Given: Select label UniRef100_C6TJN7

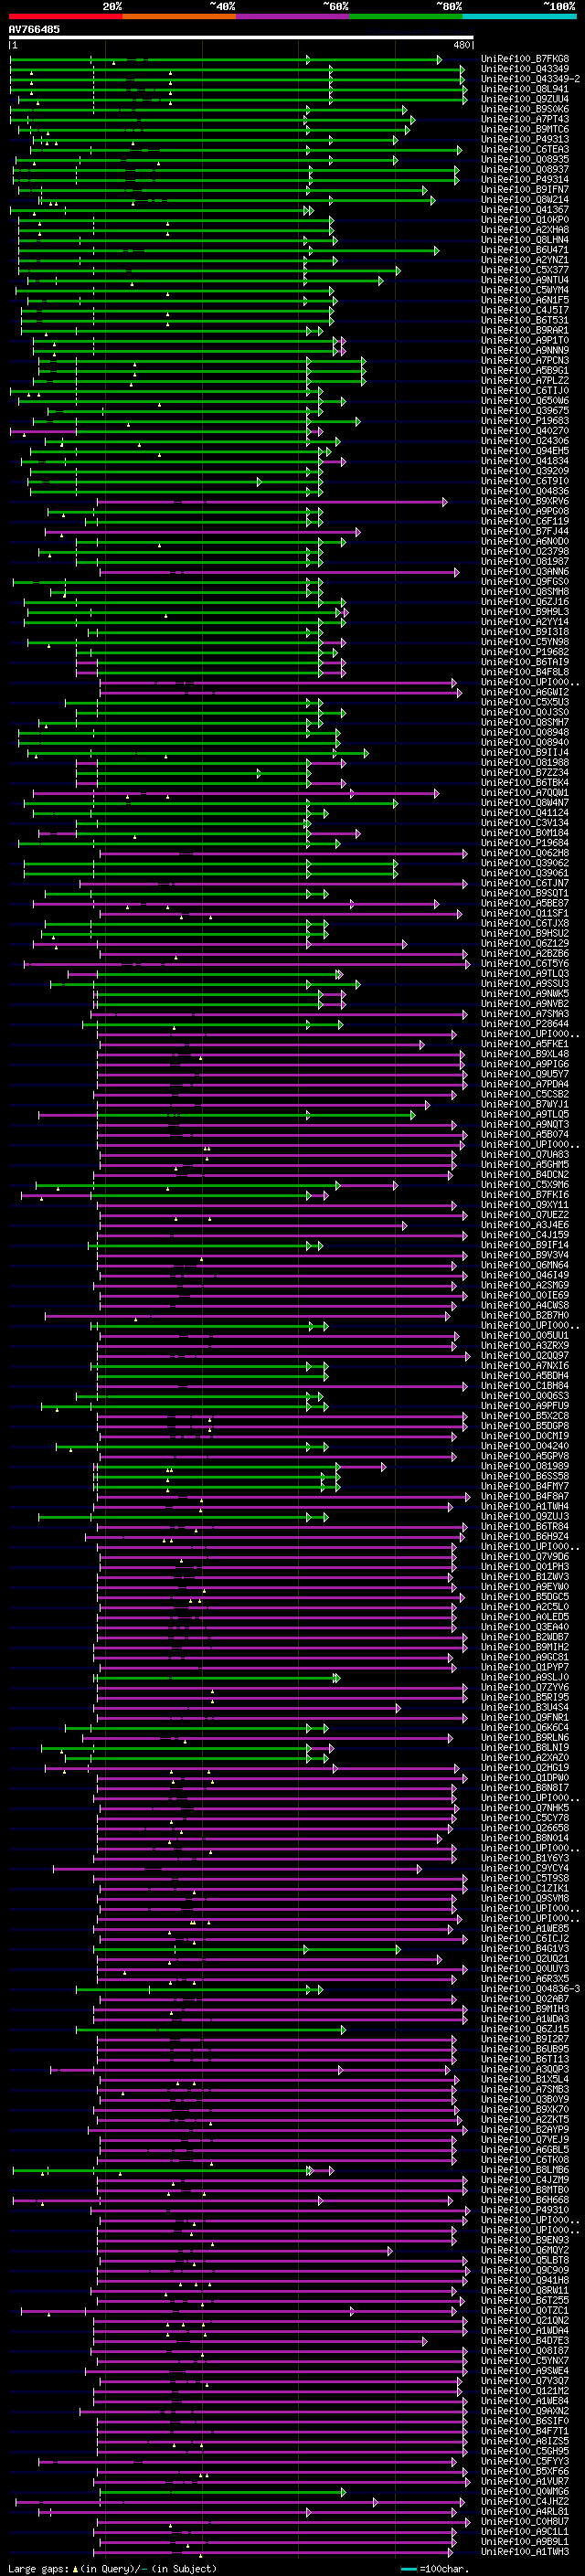Looking at the screenshot, I should [525, 883].
